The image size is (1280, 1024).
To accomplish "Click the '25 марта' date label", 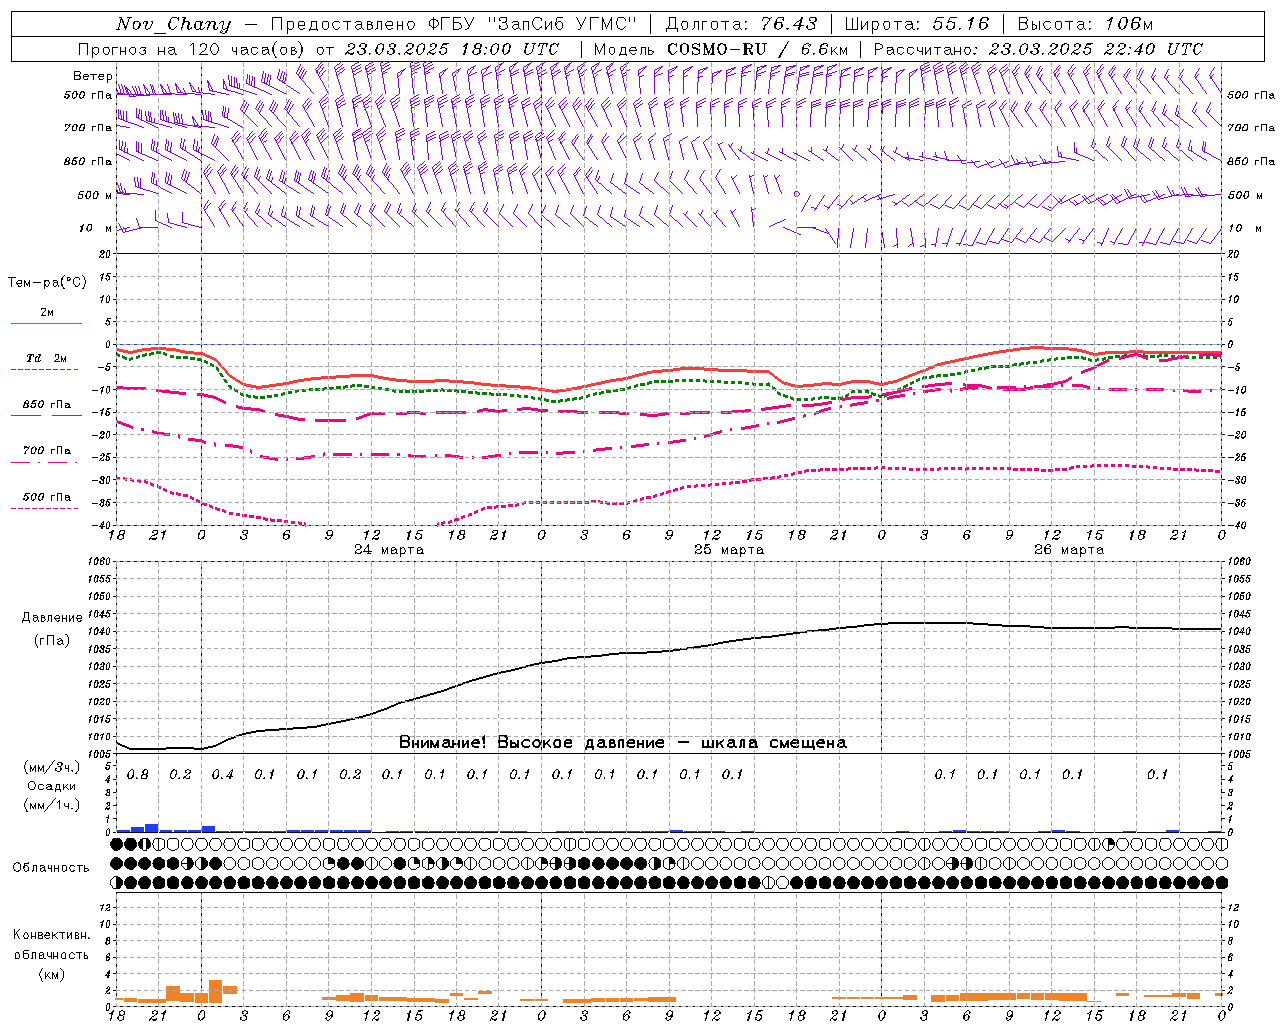I will click(x=729, y=550).
